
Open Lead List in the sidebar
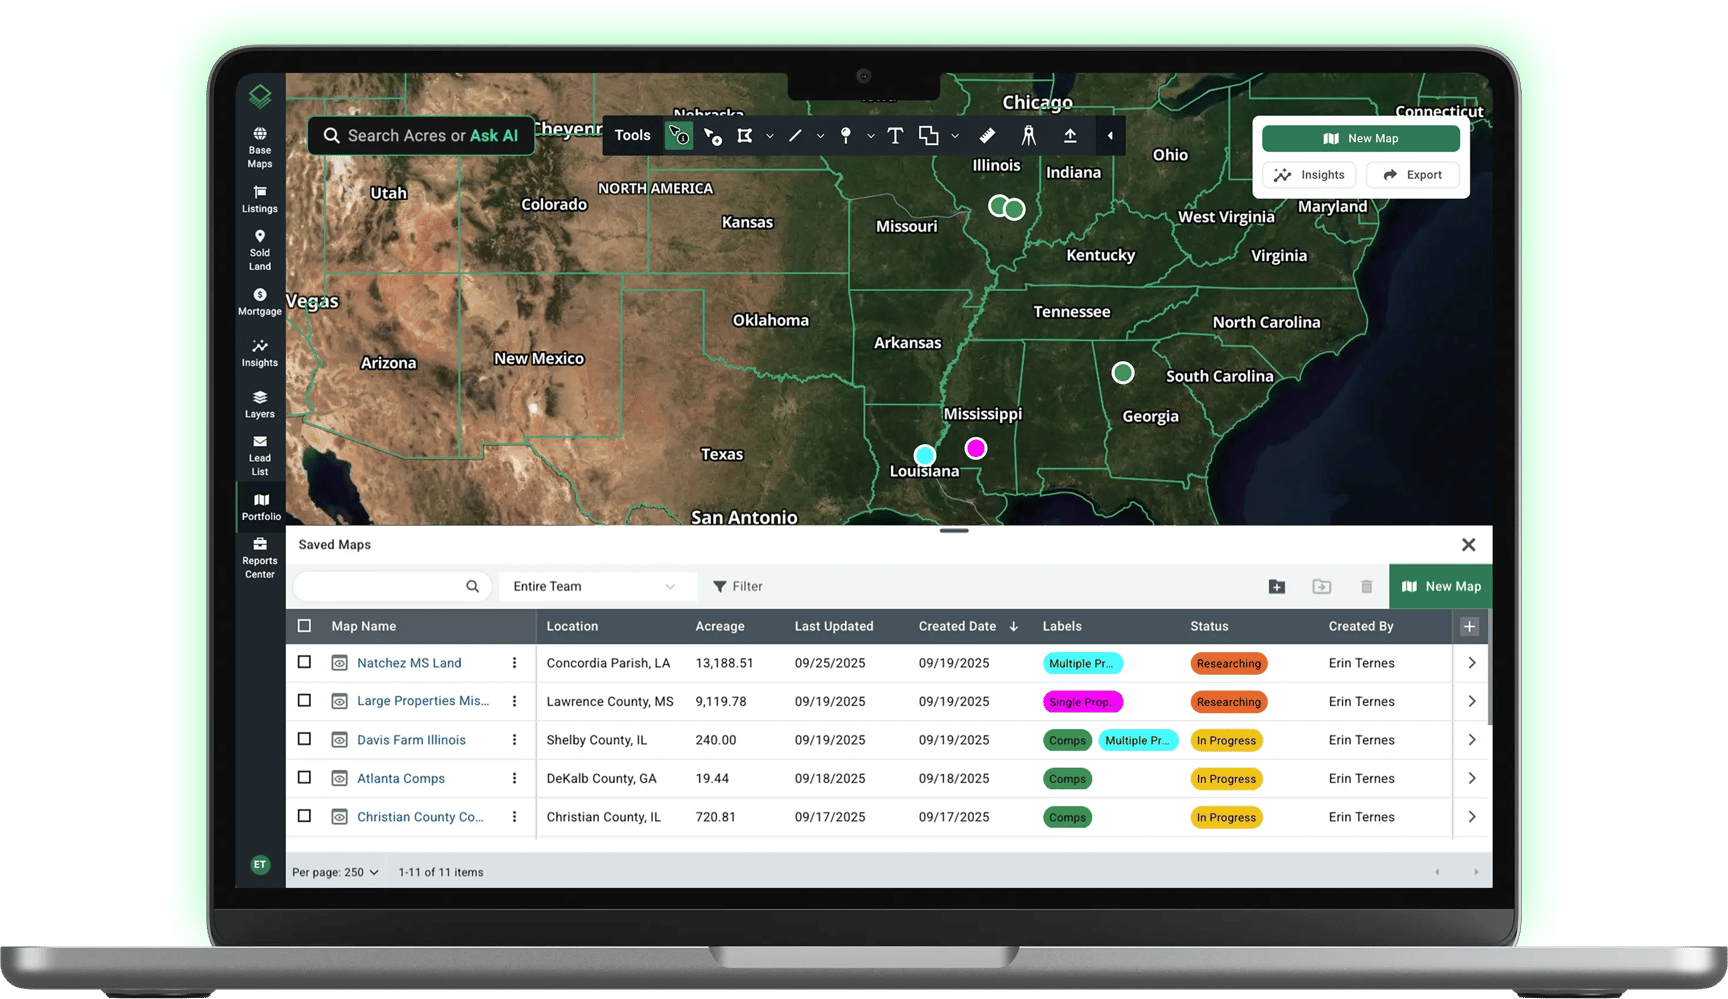point(260,456)
